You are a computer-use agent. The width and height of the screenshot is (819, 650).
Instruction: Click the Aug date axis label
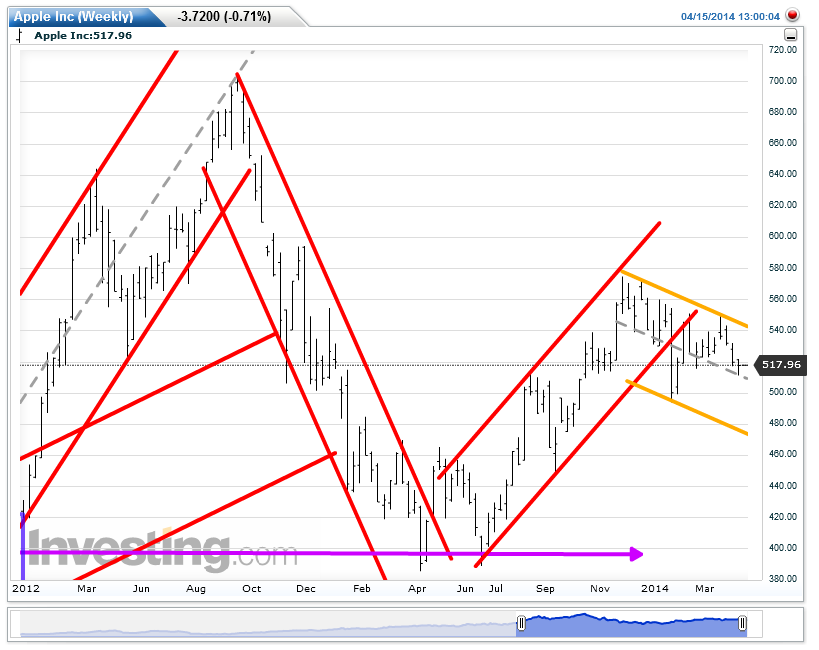196,589
